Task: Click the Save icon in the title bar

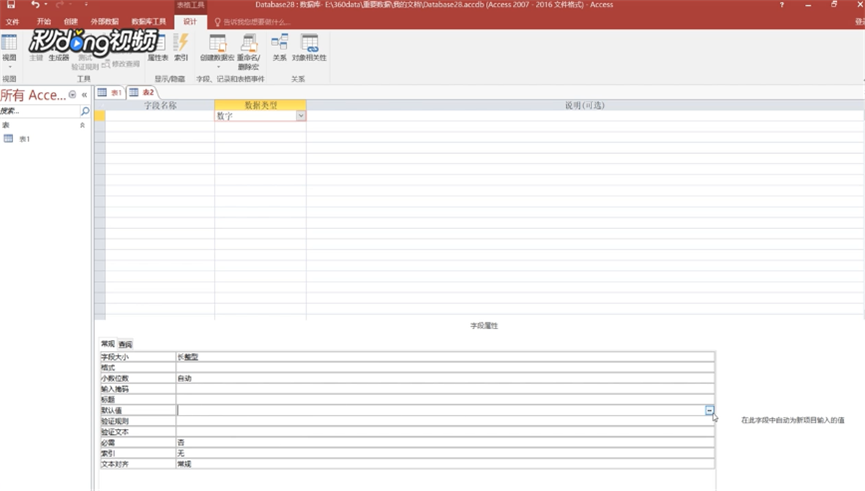Action: click(10, 4)
